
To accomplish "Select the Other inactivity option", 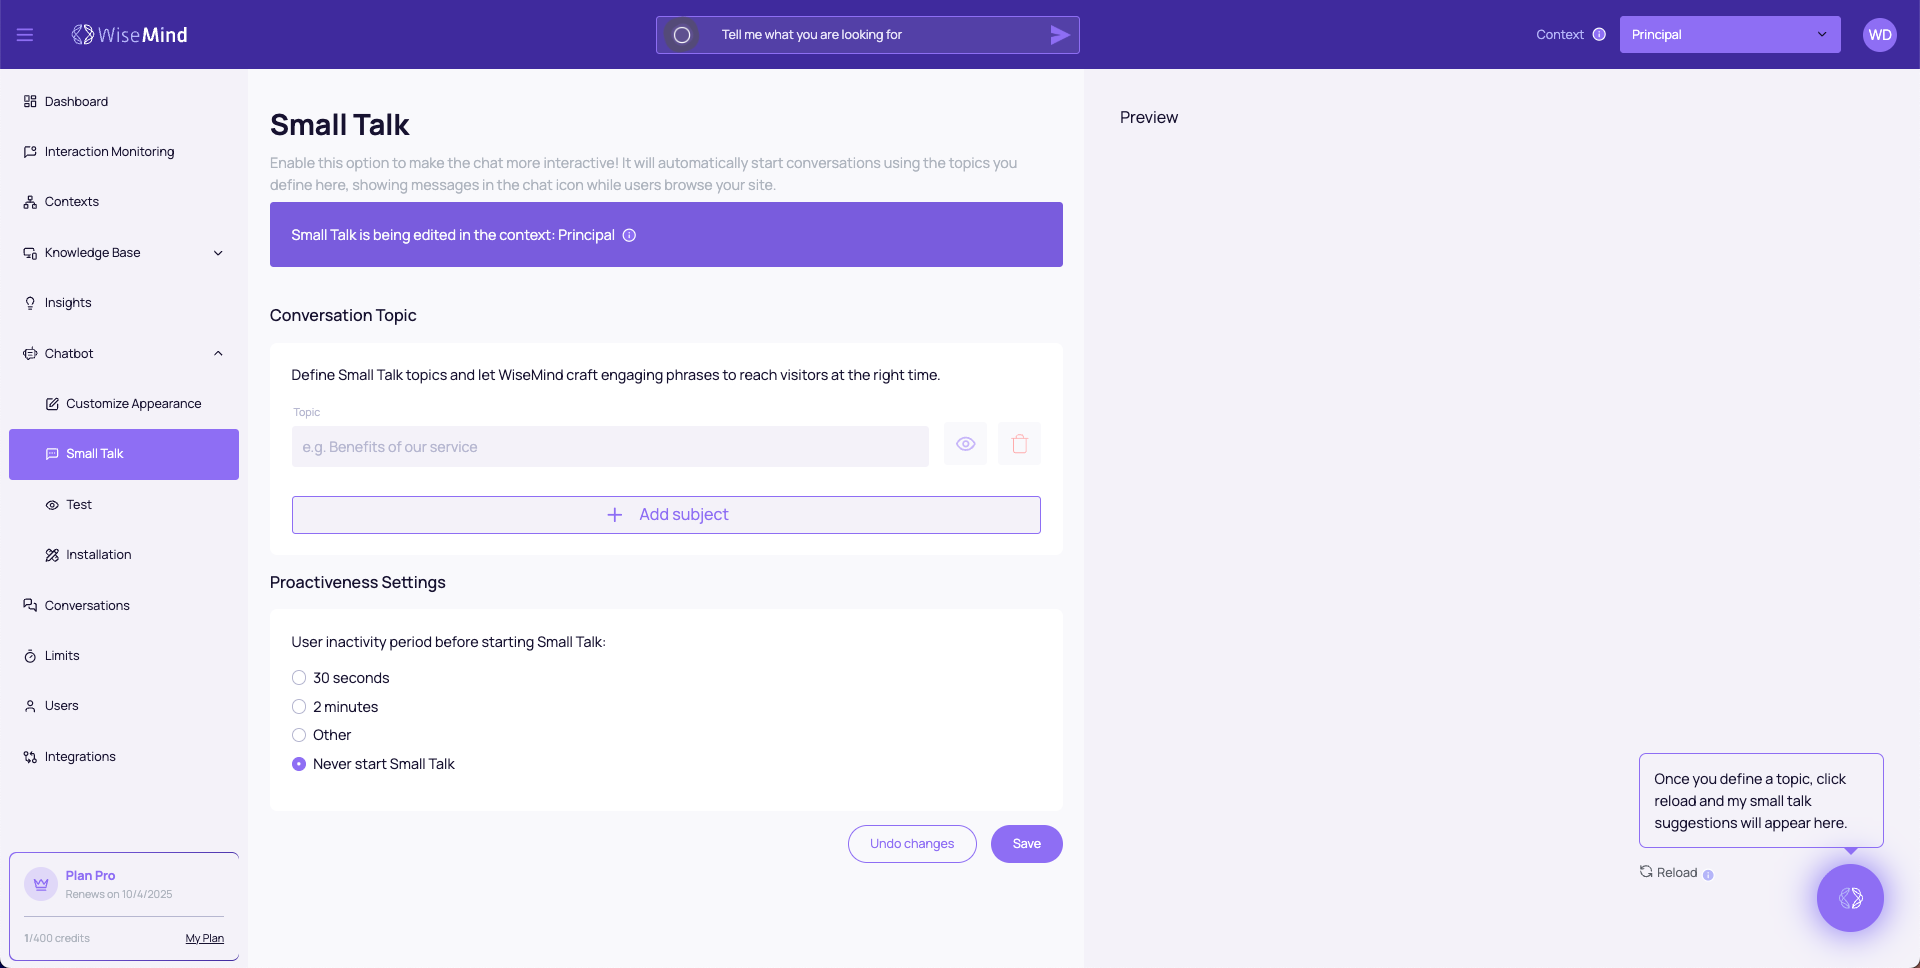I will 299,735.
